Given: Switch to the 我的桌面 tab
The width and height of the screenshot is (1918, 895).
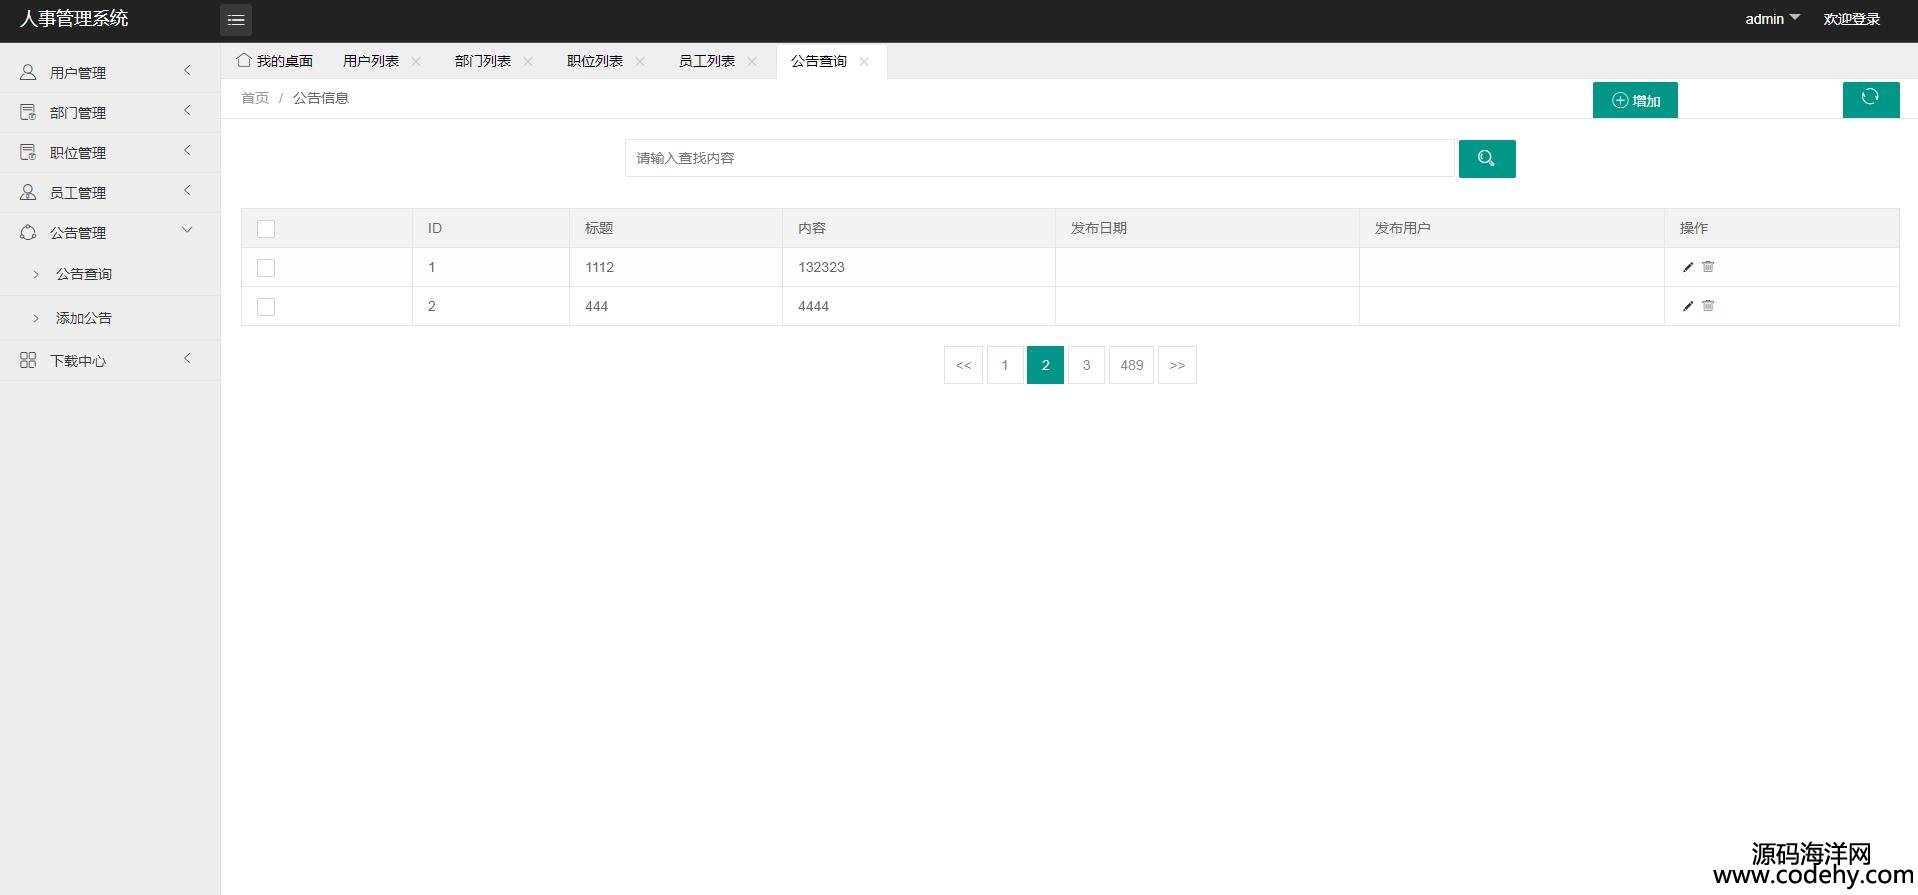Looking at the screenshot, I should (x=275, y=61).
